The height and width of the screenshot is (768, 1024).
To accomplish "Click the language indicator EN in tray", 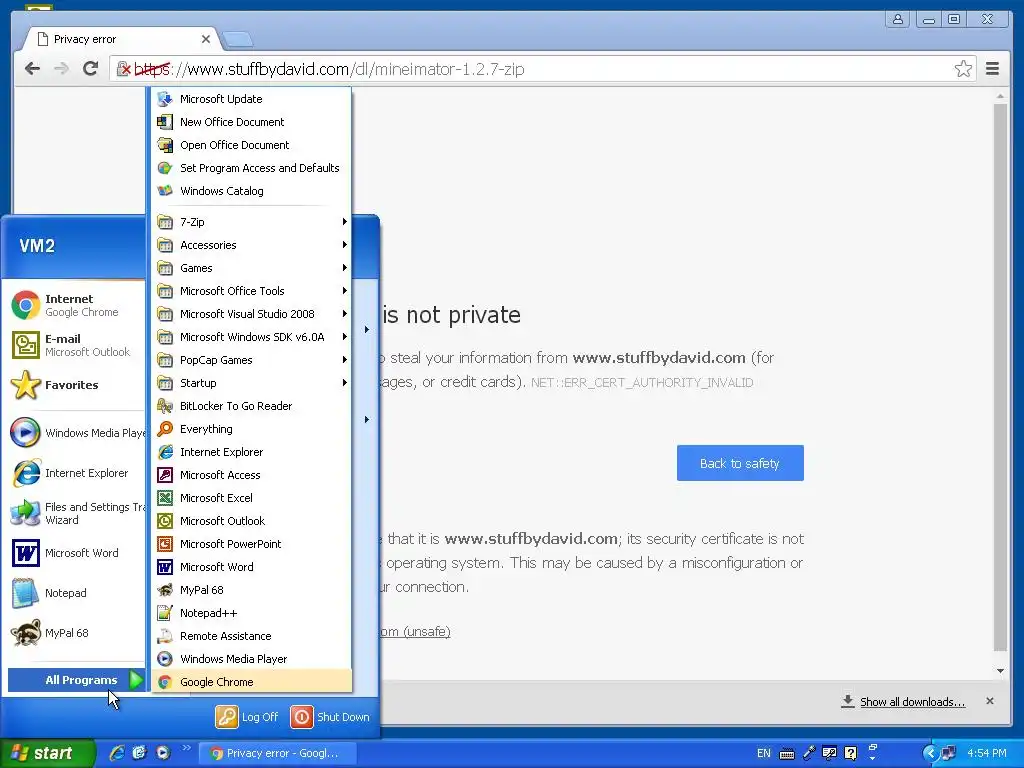I will 763,753.
